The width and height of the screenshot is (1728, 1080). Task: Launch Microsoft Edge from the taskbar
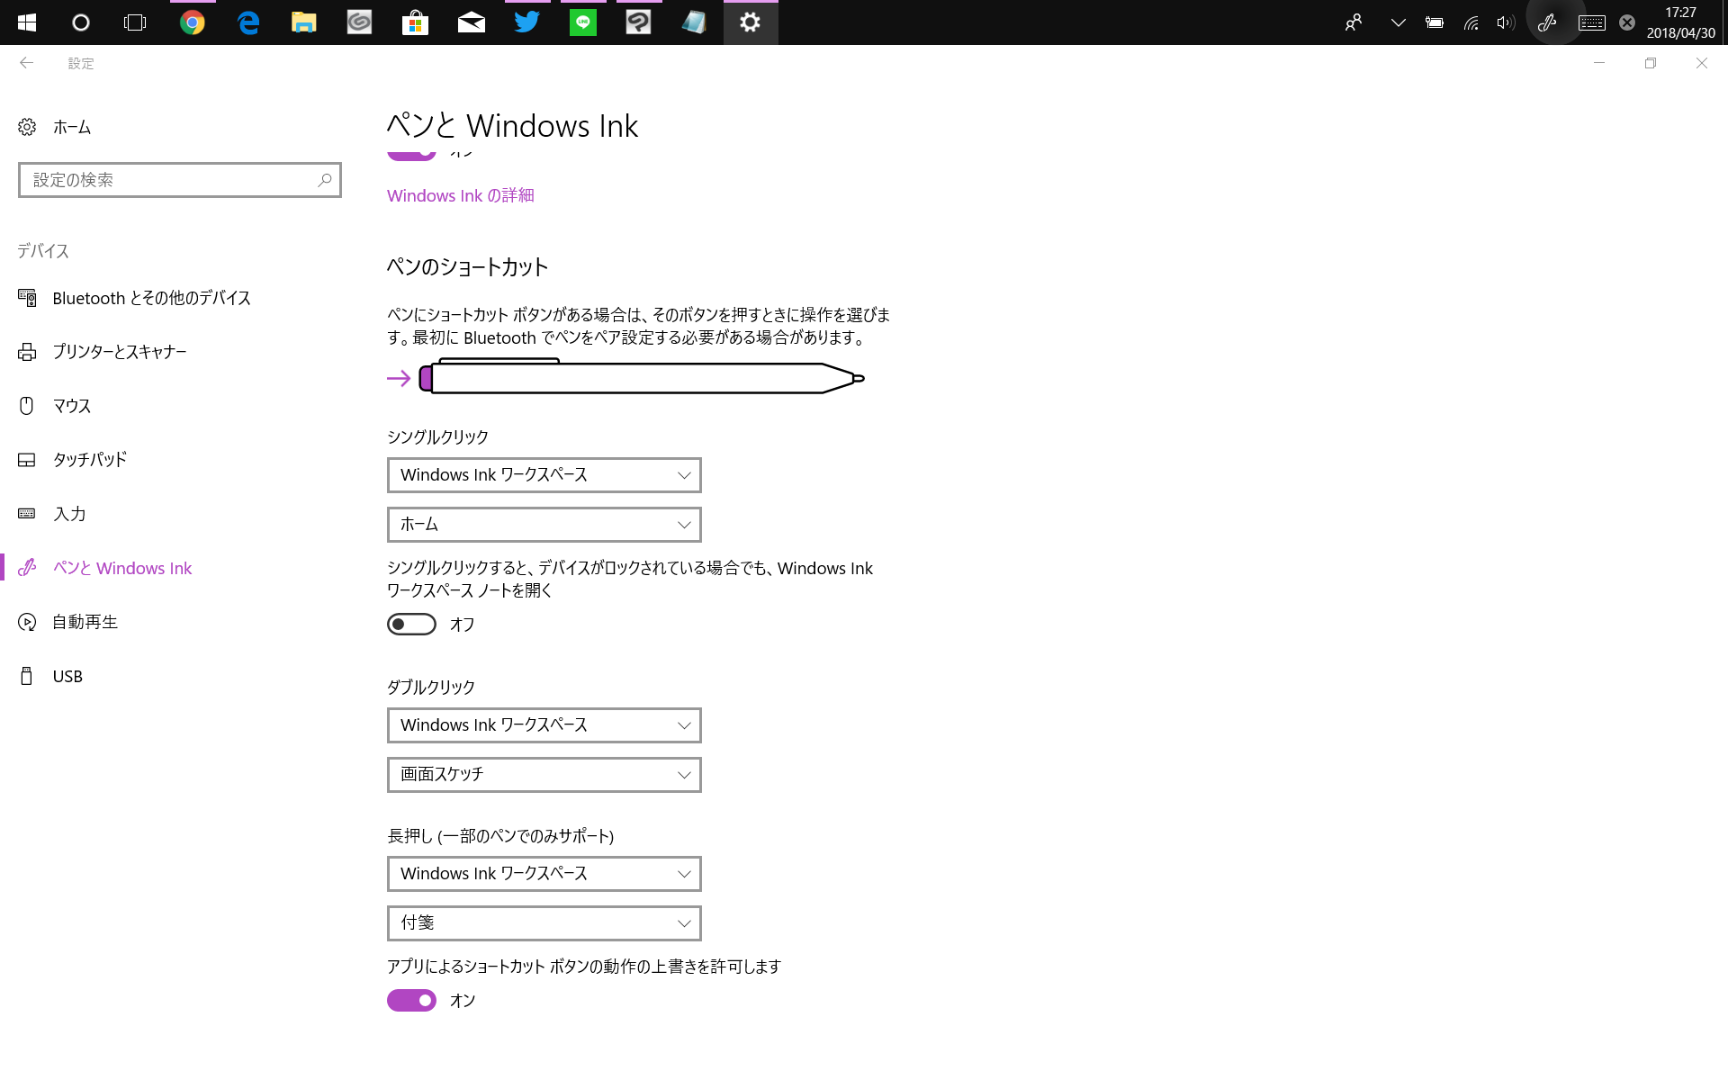(248, 22)
